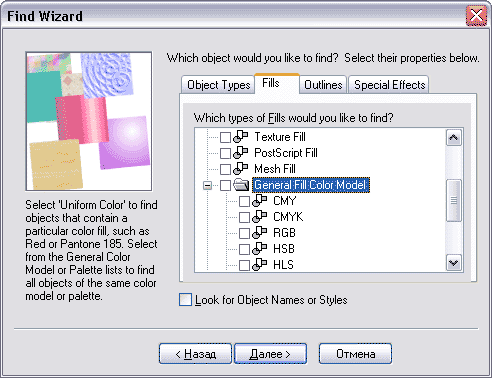This screenshot has height=378, width=492.
Task: Switch to the Object Types tab
Action: point(218,85)
